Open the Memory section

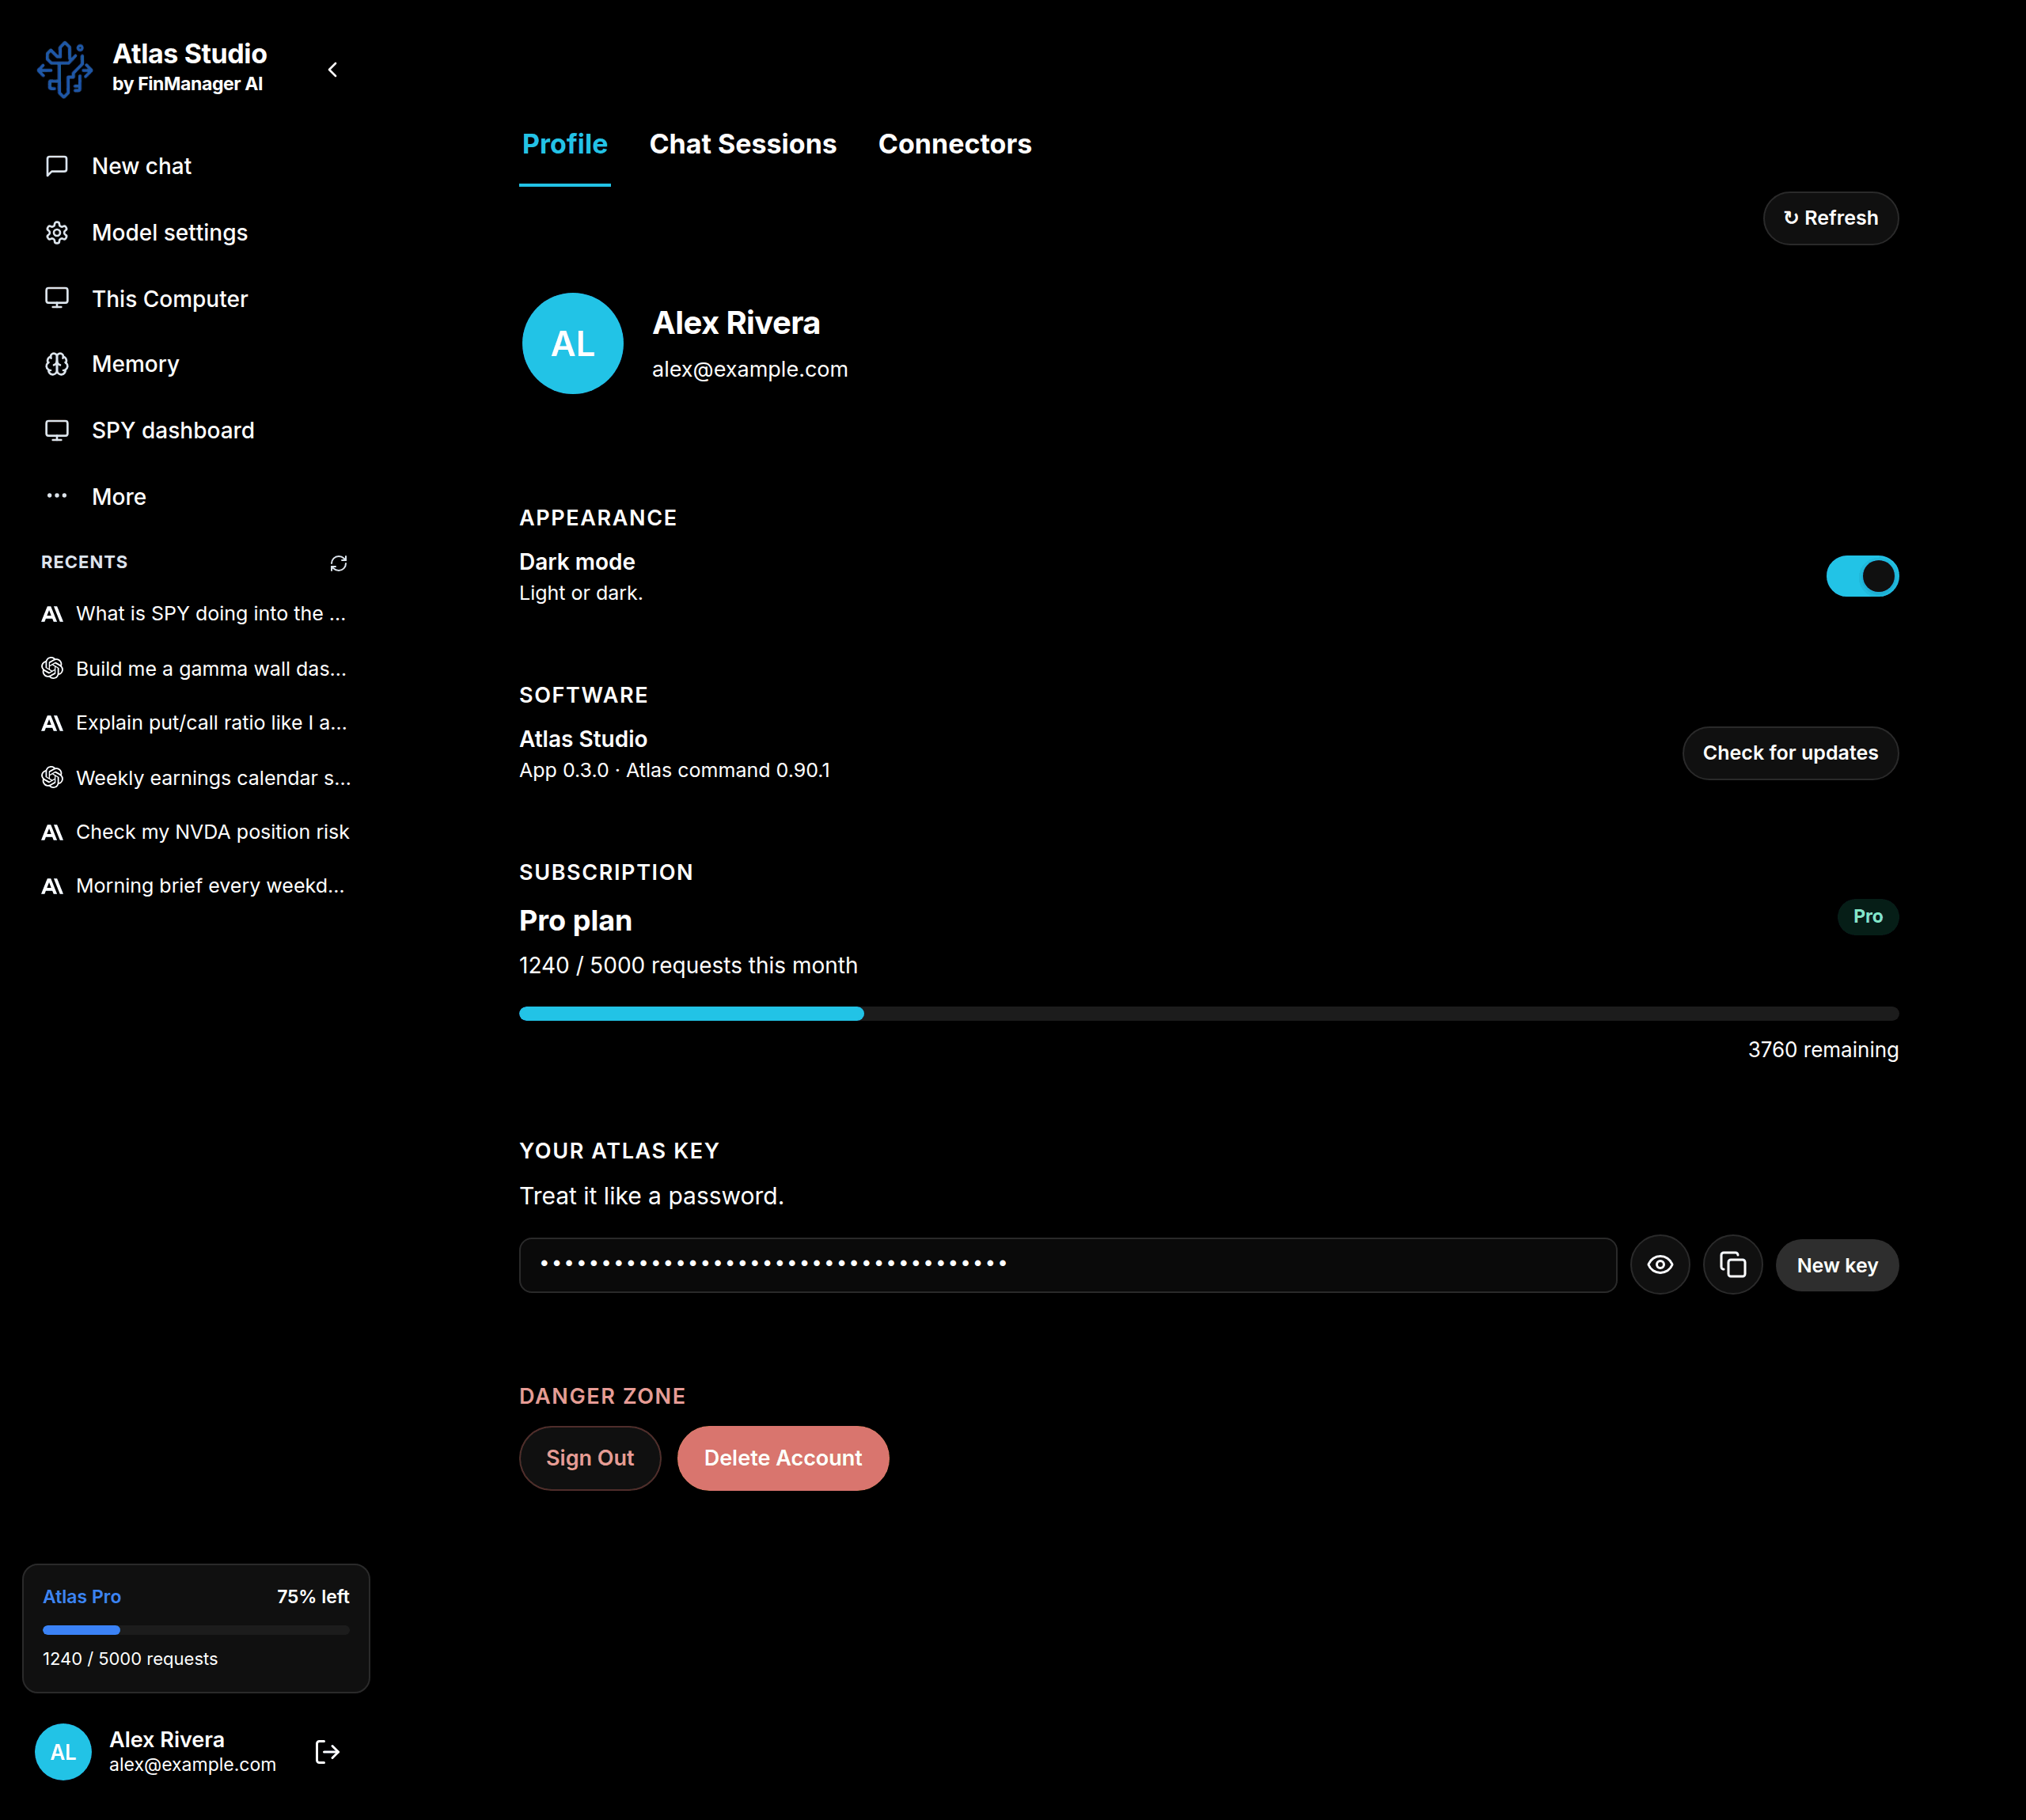[196, 364]
